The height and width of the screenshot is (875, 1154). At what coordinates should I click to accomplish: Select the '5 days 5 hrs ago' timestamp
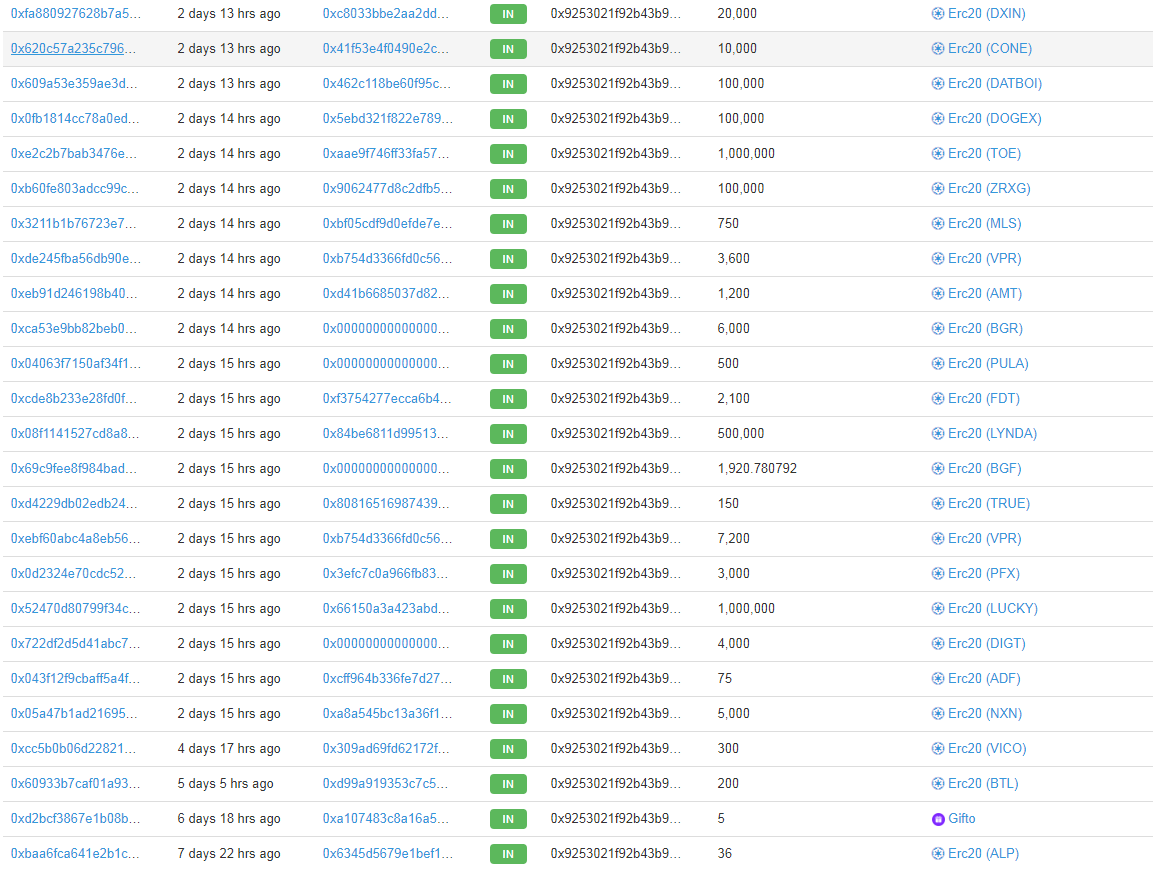(225, 784)
